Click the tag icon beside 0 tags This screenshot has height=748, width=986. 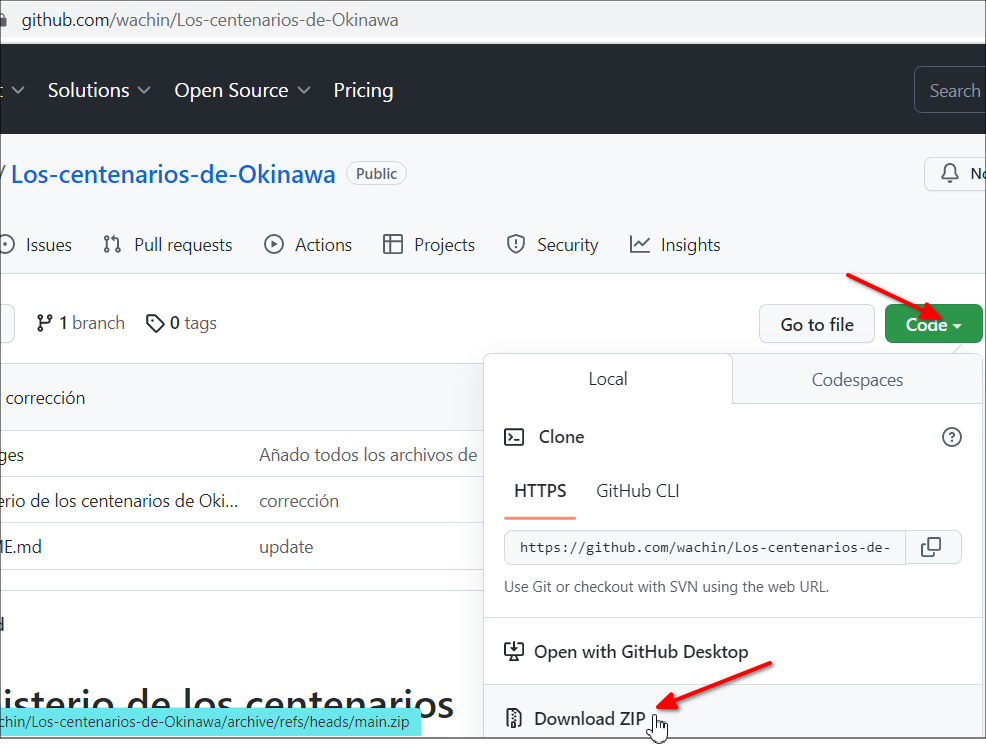point(155,323)
